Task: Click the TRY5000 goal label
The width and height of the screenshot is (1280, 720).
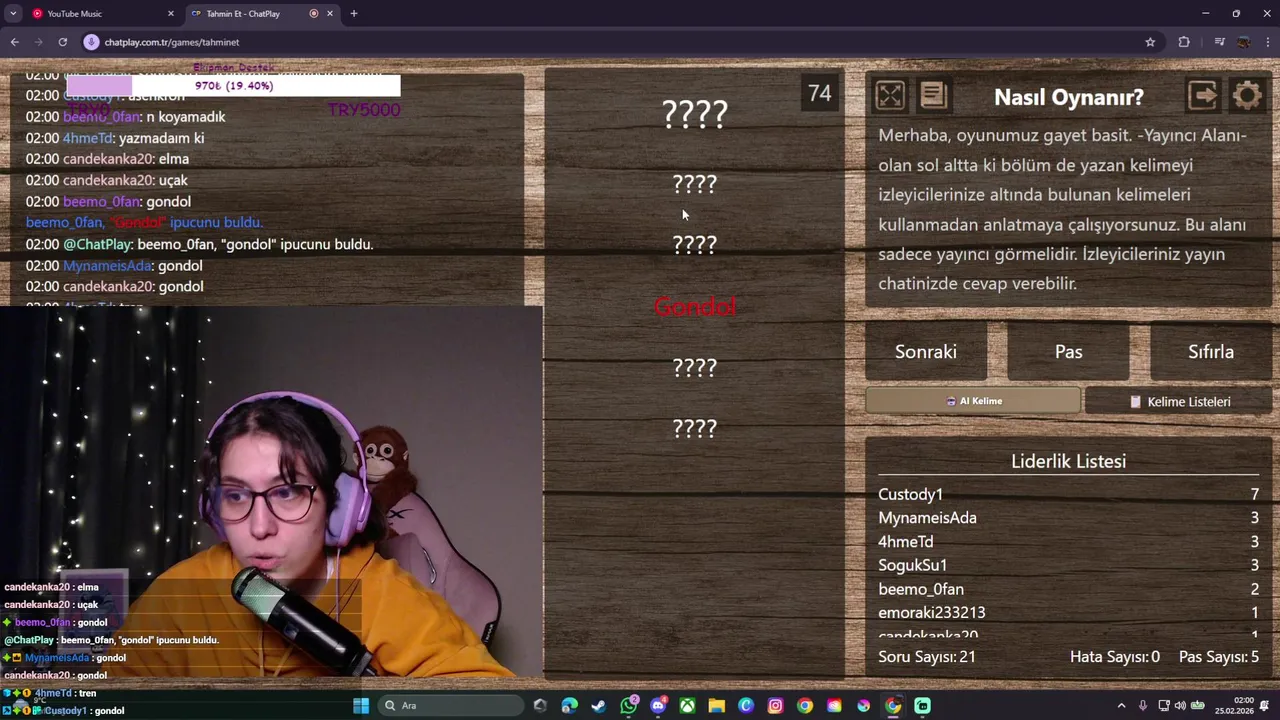Action: [x=364, y=110]
